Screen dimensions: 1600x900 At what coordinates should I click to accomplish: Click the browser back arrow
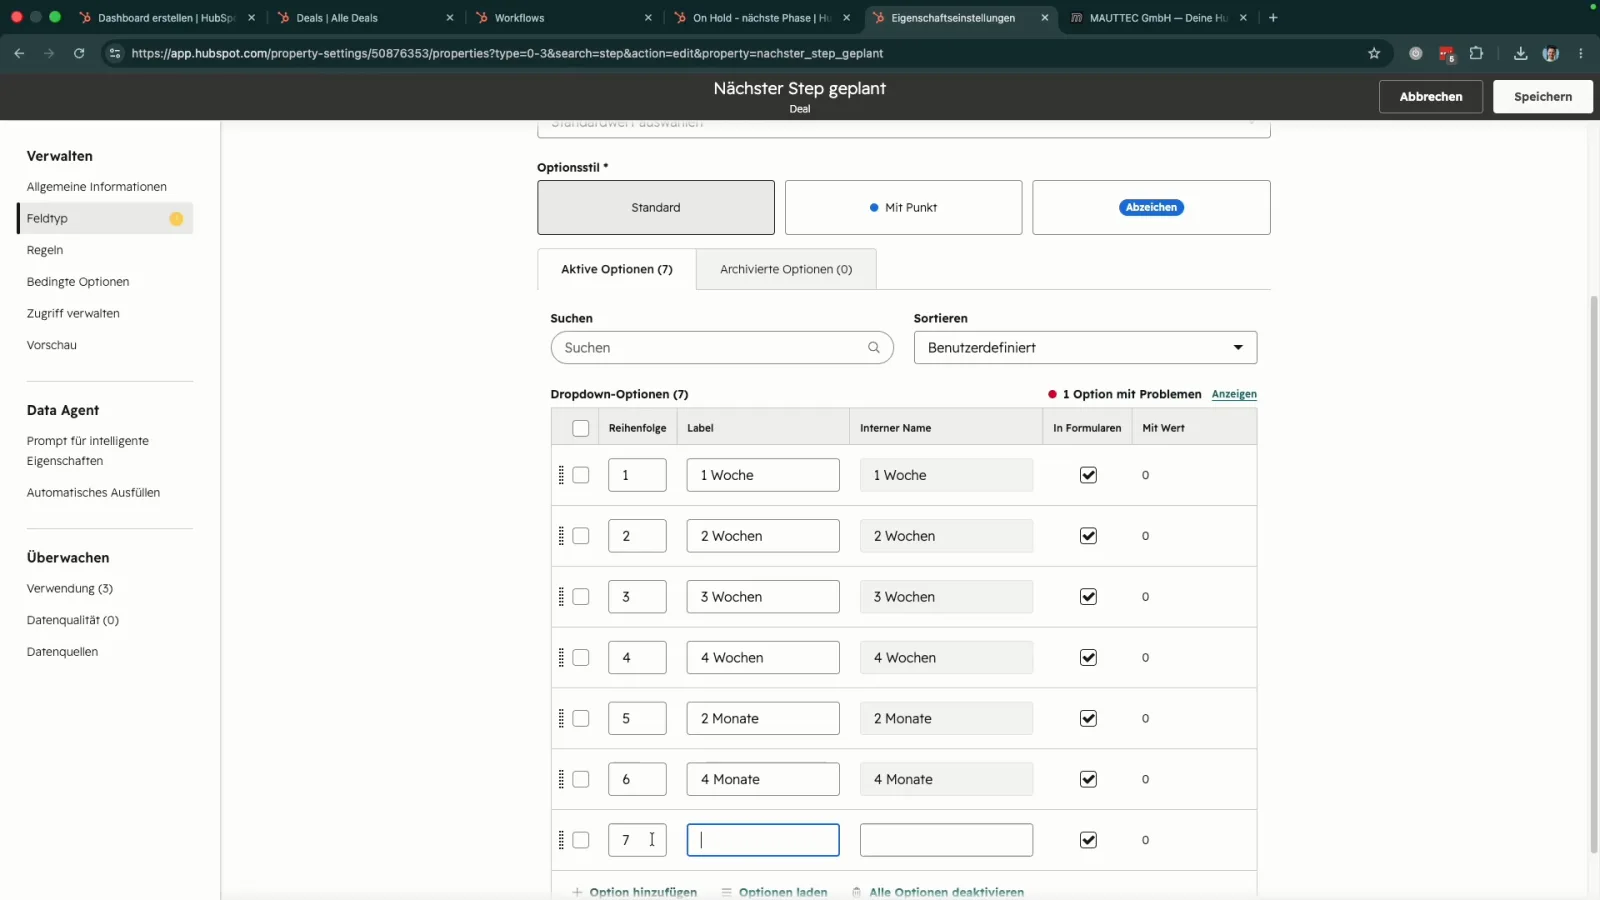click(19, 53)
